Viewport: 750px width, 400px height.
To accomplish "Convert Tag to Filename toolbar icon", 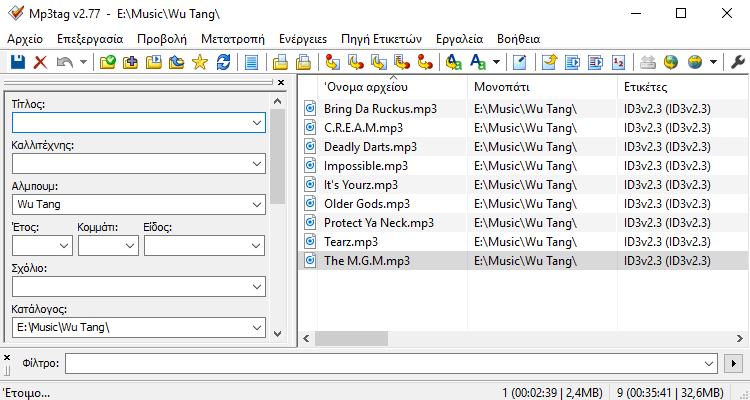I will pyautogui.click(x=332, y=62).
